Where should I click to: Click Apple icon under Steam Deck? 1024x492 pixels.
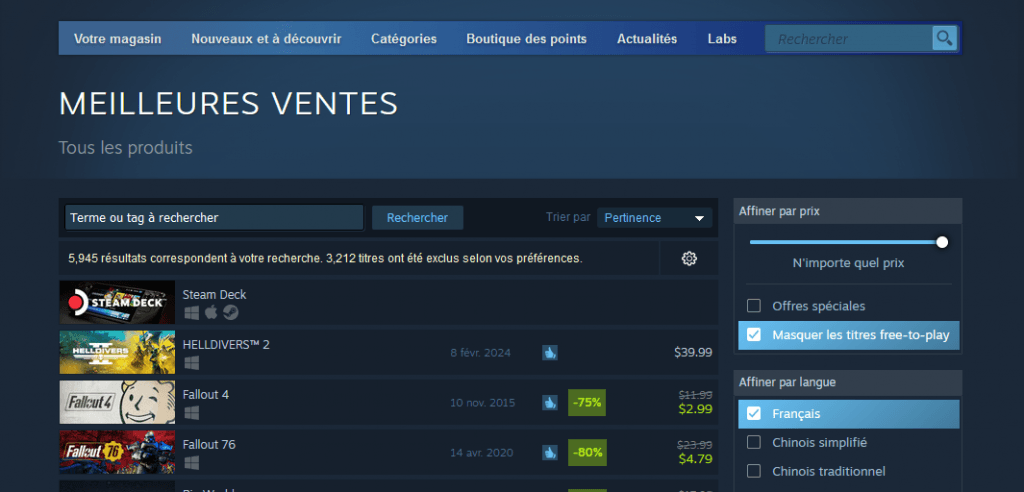(x=210, y=313)
